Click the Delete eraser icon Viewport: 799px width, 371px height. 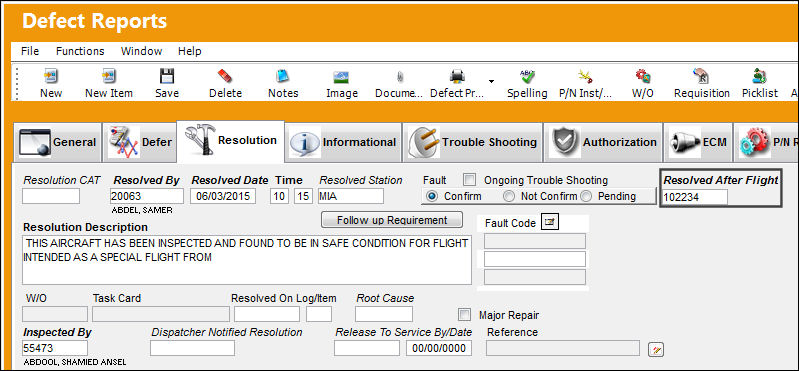click(x=225, y=76)
